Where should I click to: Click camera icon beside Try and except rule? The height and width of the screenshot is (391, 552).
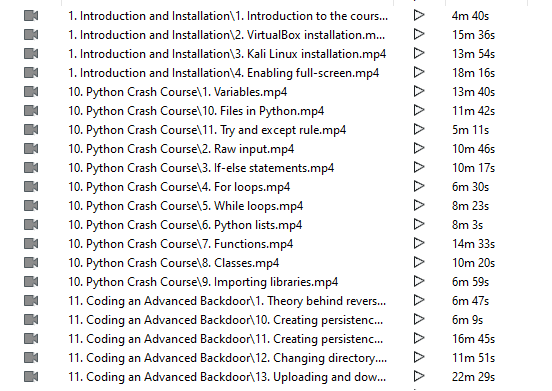click(x=31, y=130)
